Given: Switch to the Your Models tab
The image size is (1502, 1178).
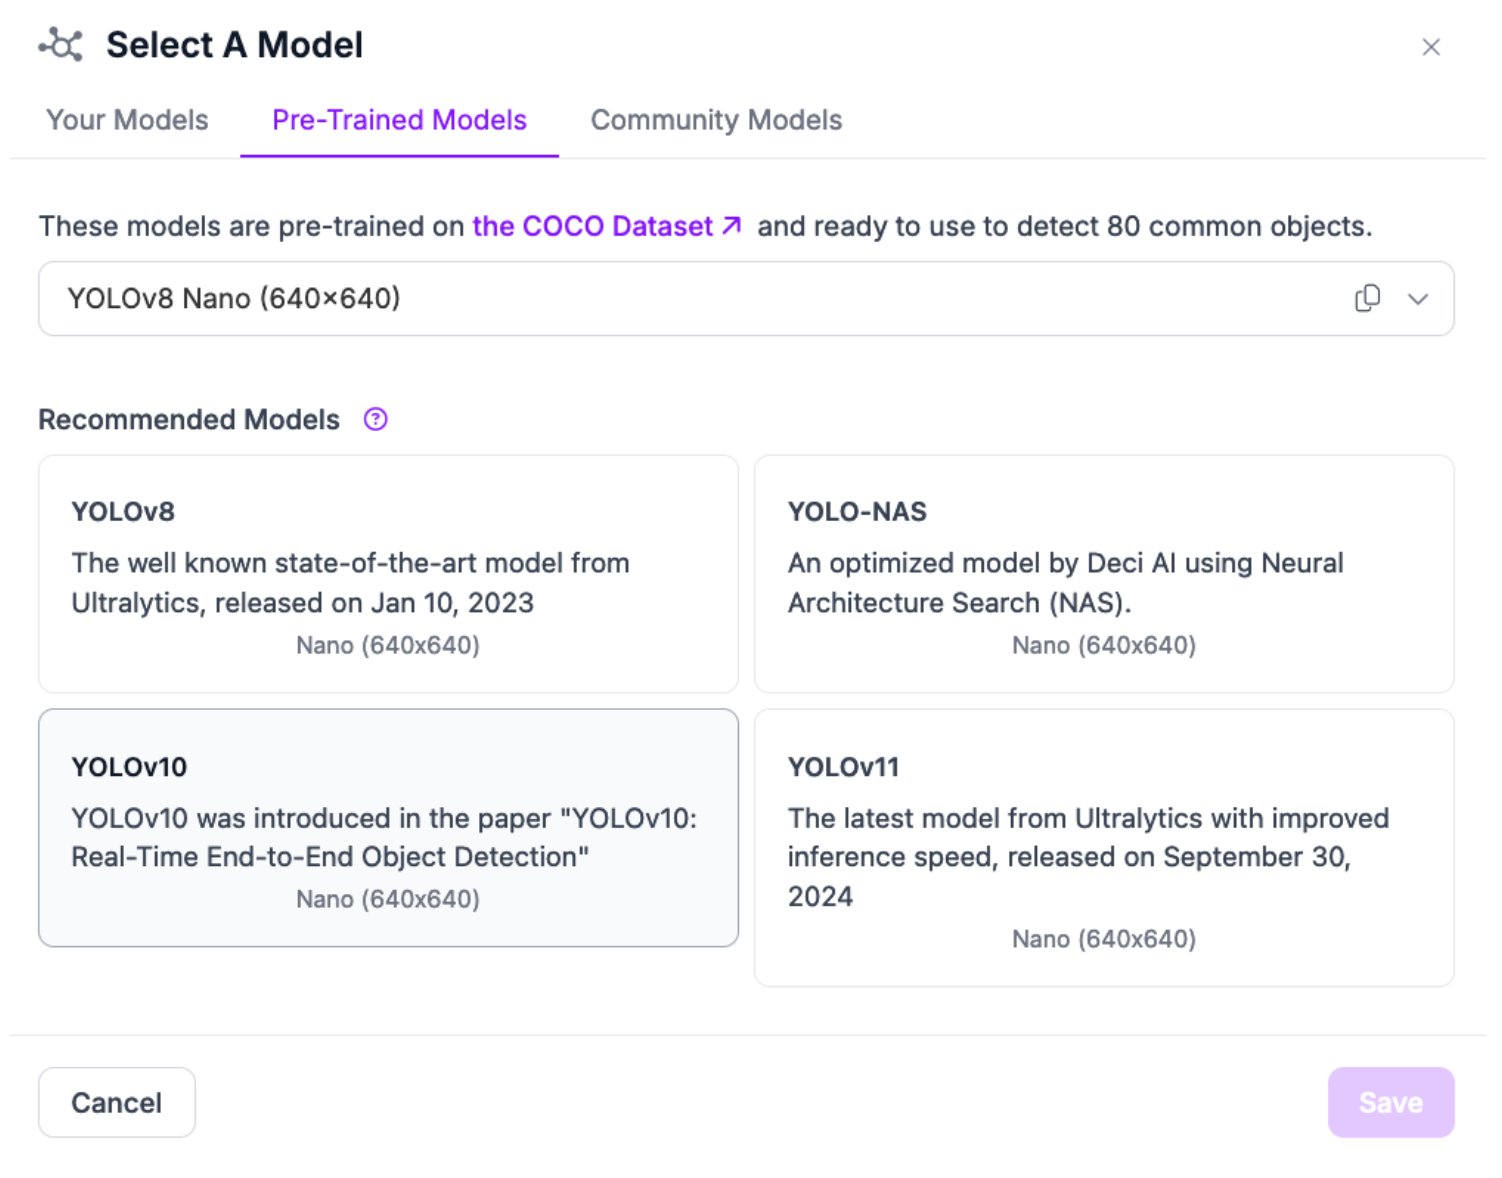Looking at the screenshot, I should pyautogui.click(x=127, y=120).
